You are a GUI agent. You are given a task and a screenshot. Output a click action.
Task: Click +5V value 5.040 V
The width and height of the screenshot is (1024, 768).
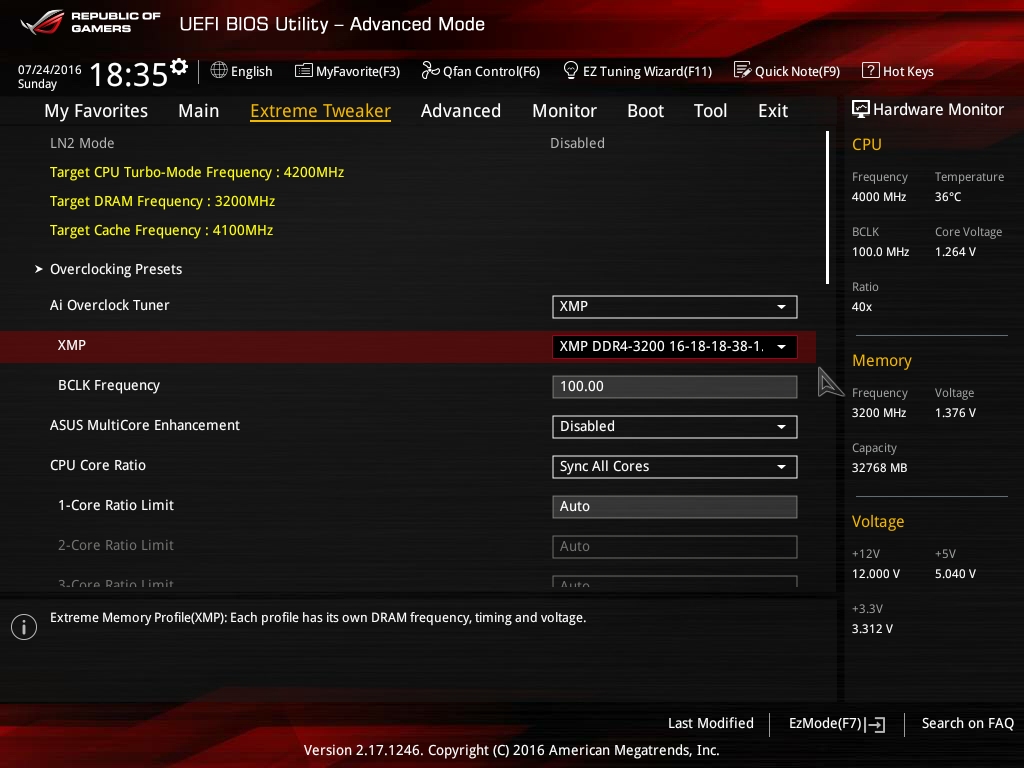(955, 574)
